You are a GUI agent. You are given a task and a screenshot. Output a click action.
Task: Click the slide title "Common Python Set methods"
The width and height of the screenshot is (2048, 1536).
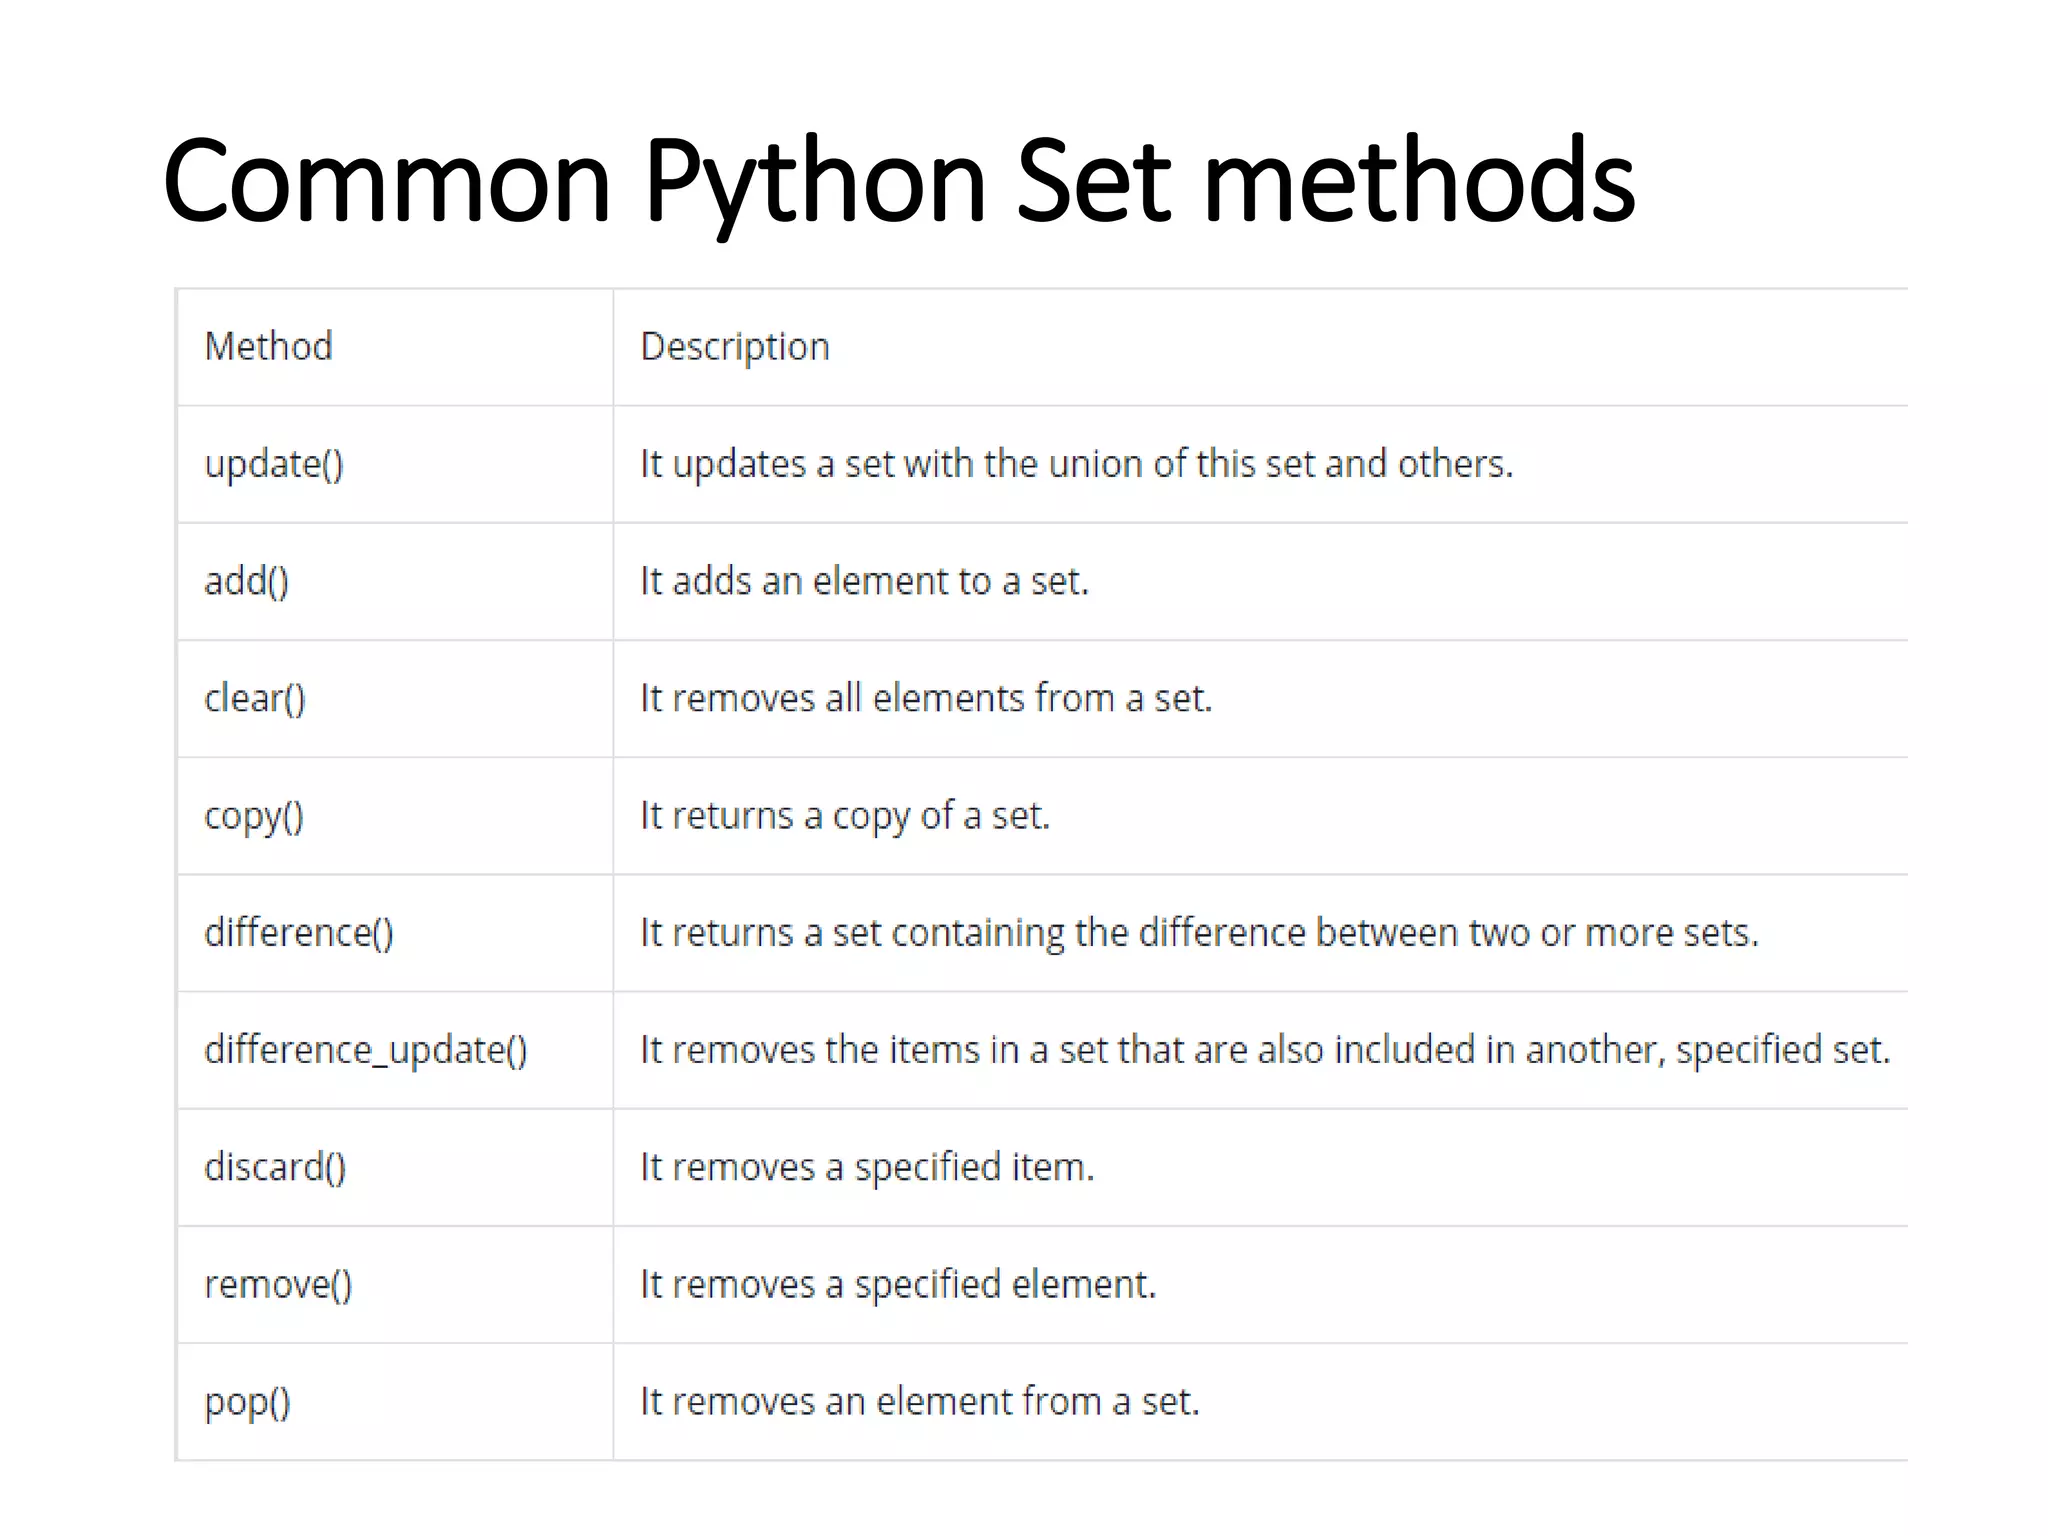click(898, 181)
